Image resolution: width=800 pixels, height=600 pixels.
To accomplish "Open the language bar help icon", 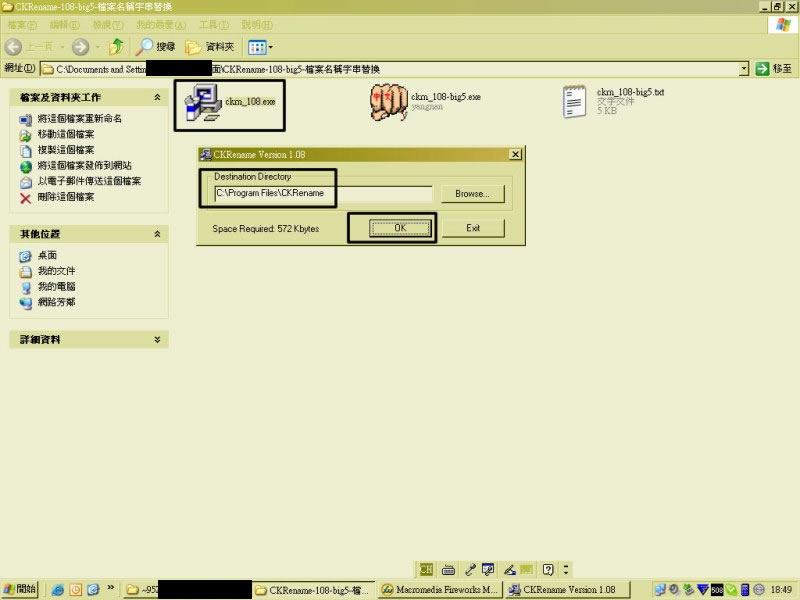I will [548, 569].
